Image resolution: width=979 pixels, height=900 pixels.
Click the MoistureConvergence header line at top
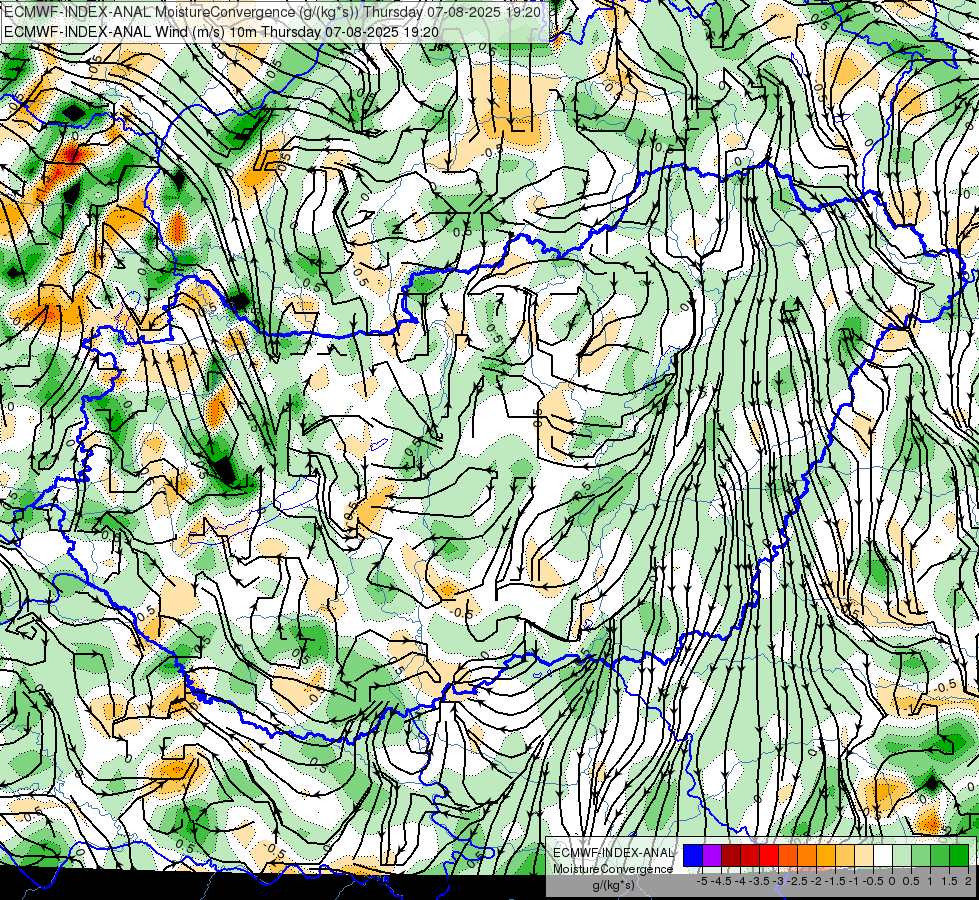(x=272, y=11)
